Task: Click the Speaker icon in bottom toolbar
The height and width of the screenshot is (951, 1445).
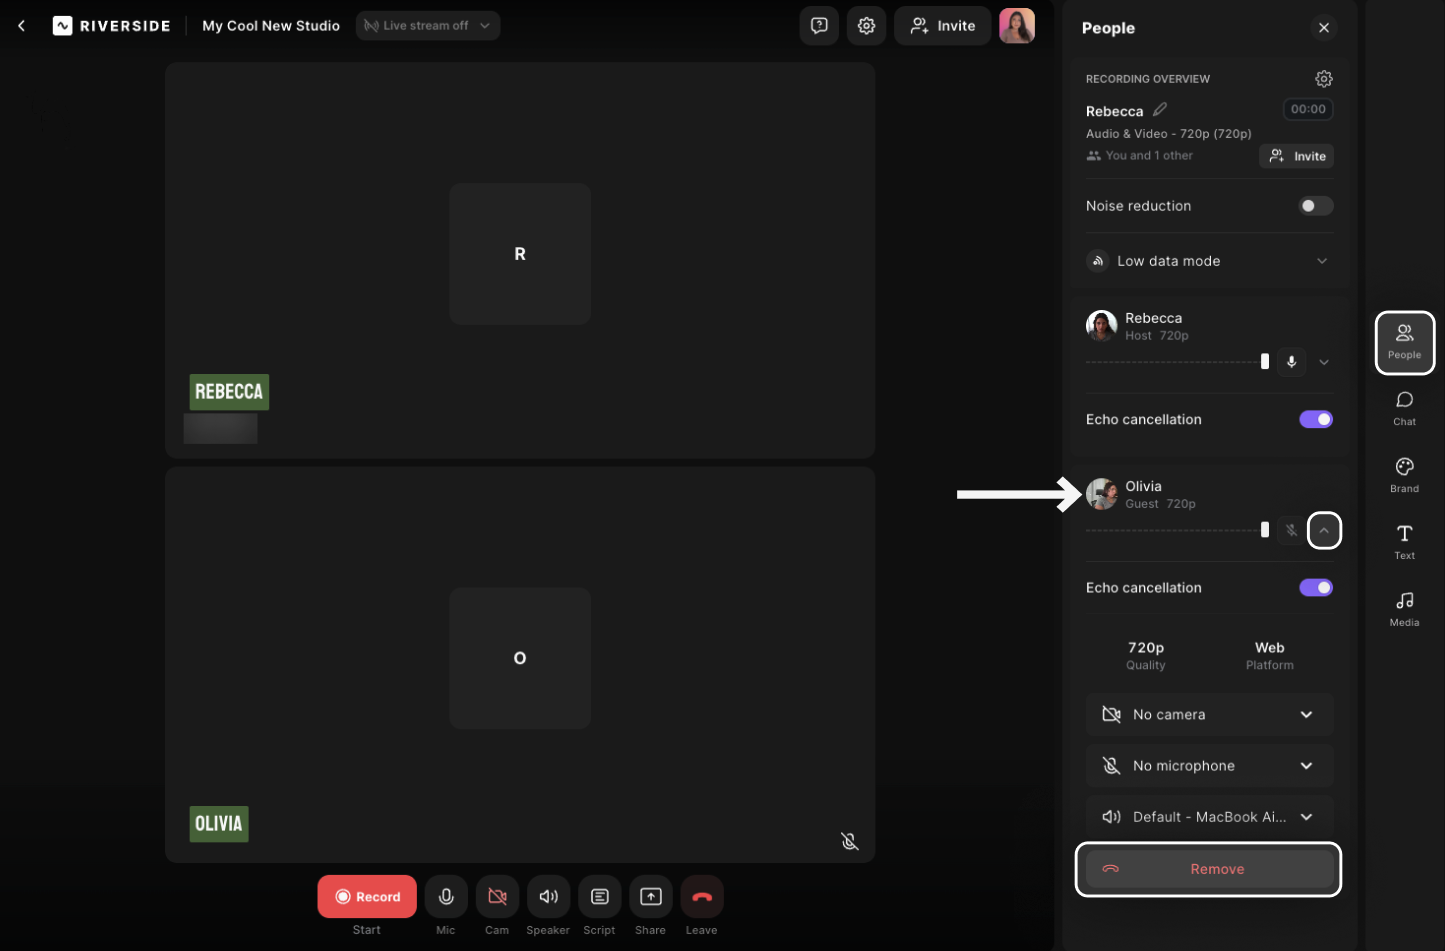Action: pos(548,897)
